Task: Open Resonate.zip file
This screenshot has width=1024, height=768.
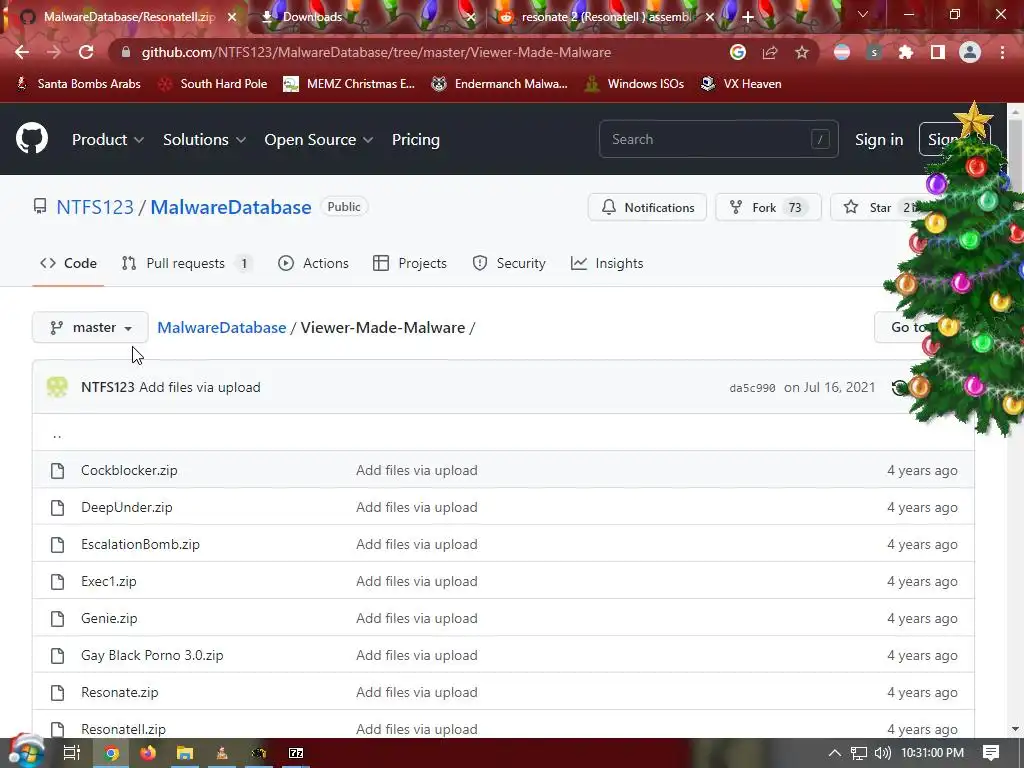Action: click(120, 692)
